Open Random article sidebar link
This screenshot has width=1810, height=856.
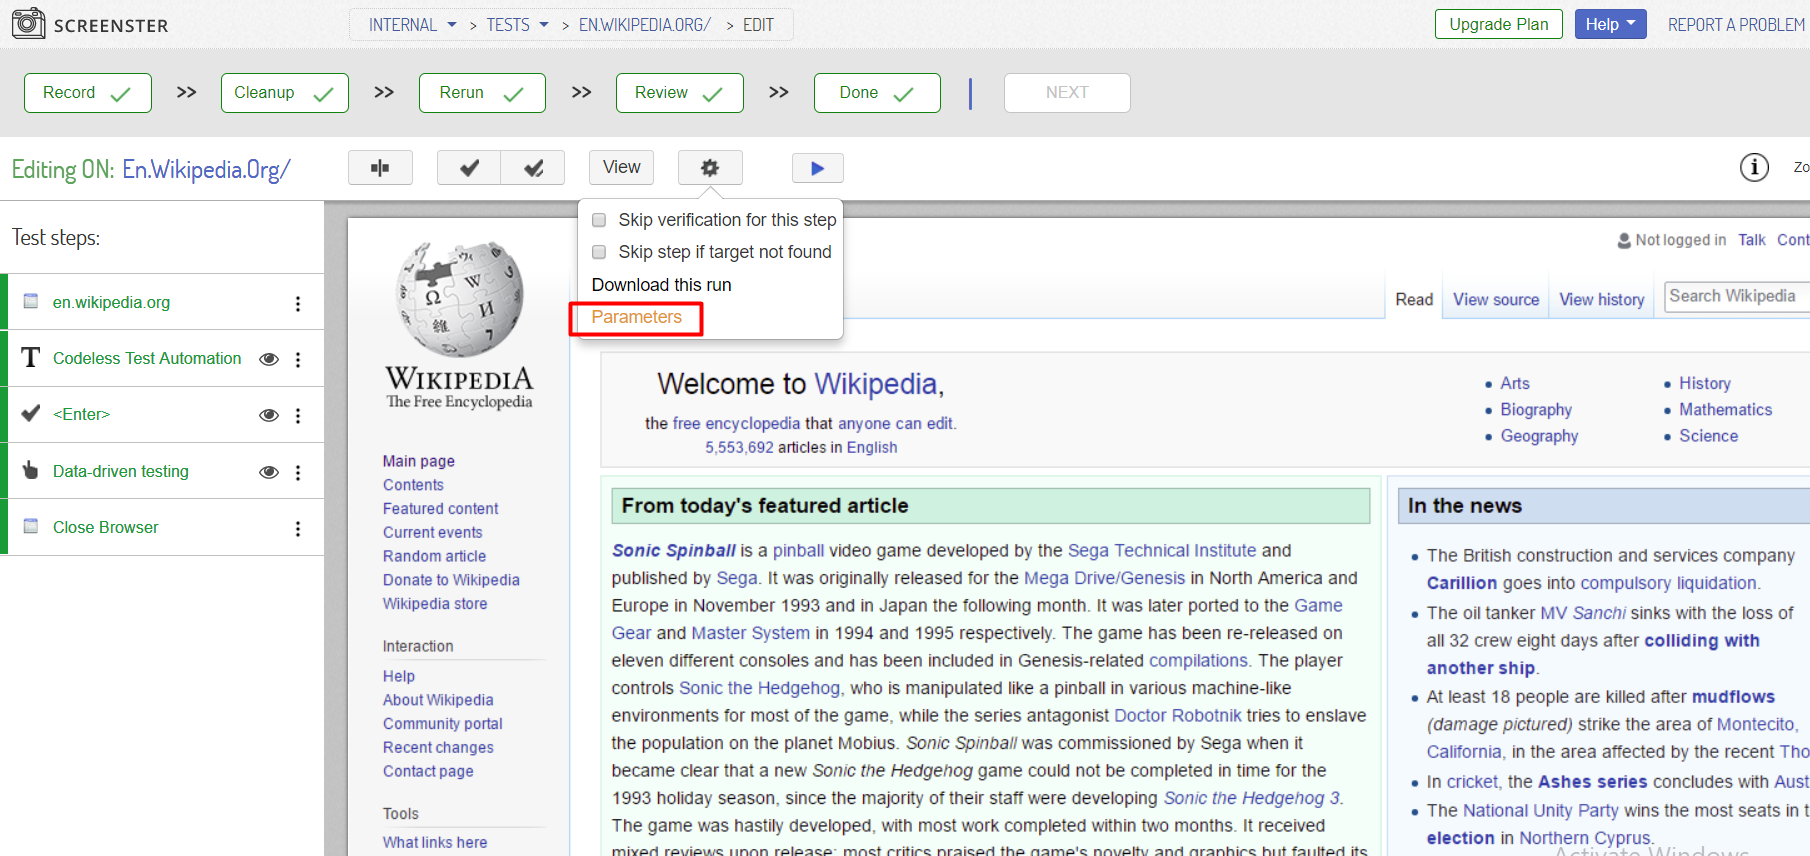point(434,556)
